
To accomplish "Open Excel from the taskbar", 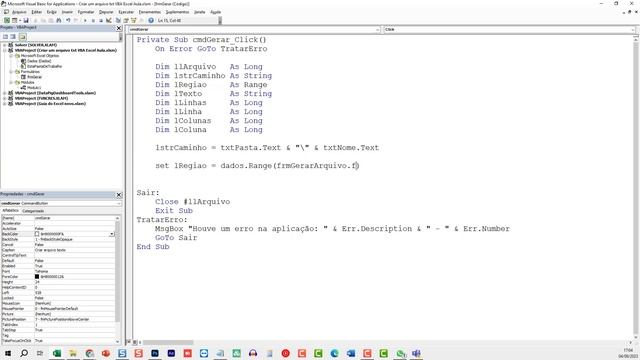I will pos(57,353).
